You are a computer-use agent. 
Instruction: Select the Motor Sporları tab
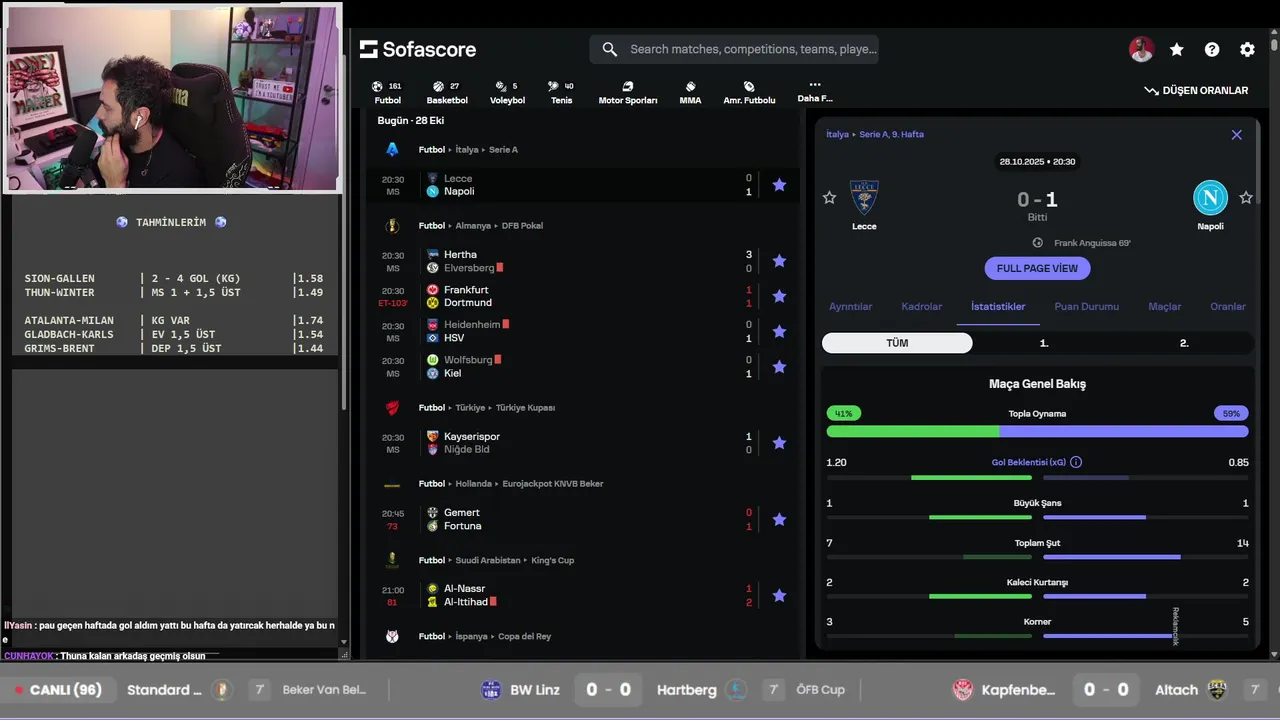pos(628,92)
